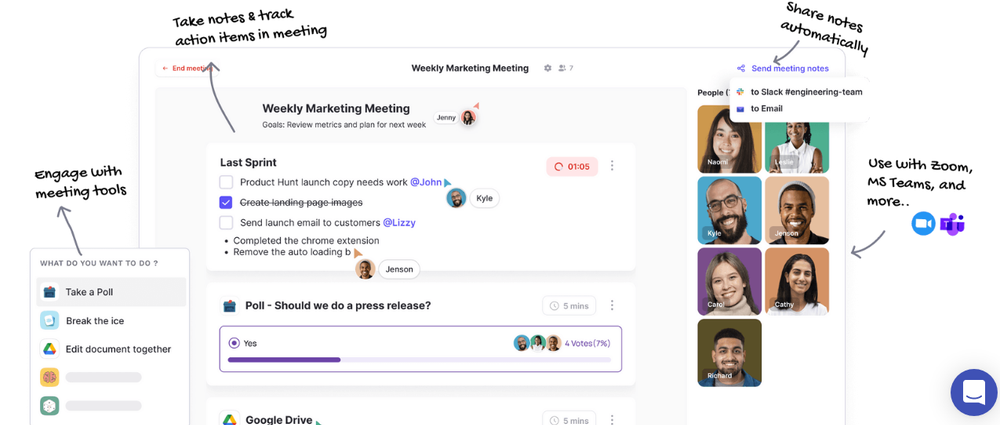This screenshot has height=425, width=1000.
Task: Click the End meeting button
Action: (x=186, y=68)
